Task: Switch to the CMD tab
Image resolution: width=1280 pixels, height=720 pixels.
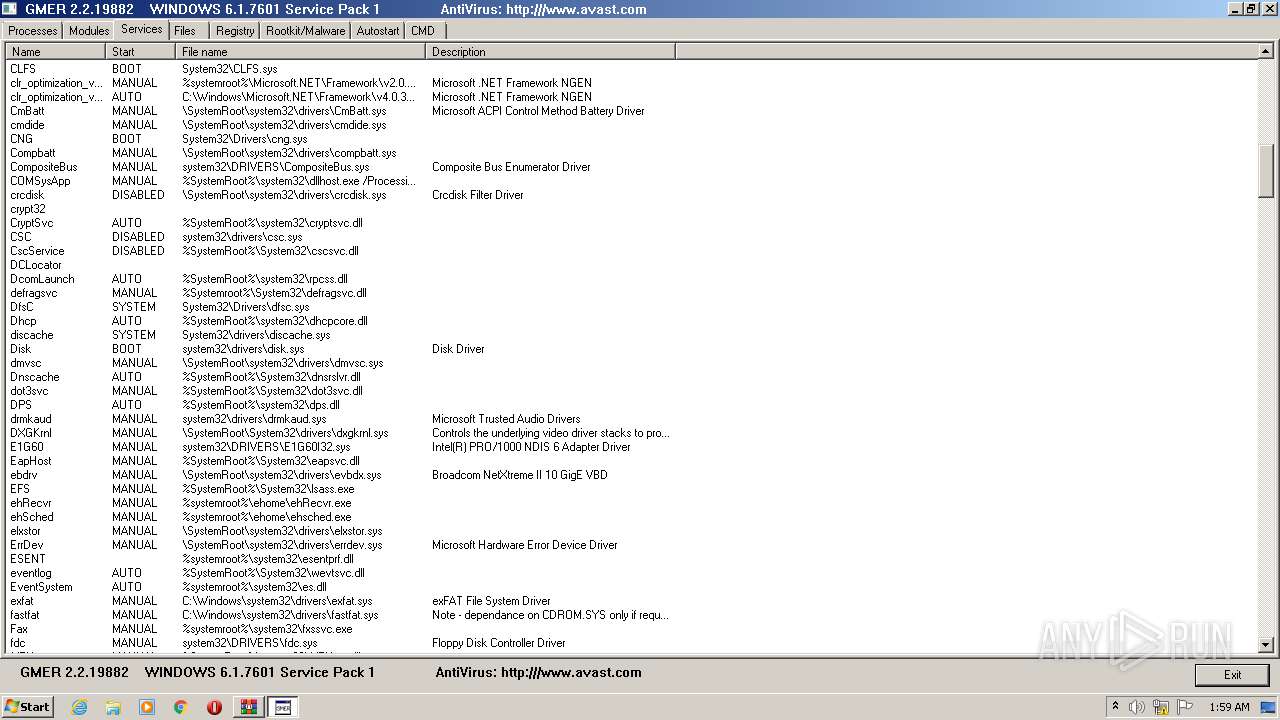Action: [423, 31]
